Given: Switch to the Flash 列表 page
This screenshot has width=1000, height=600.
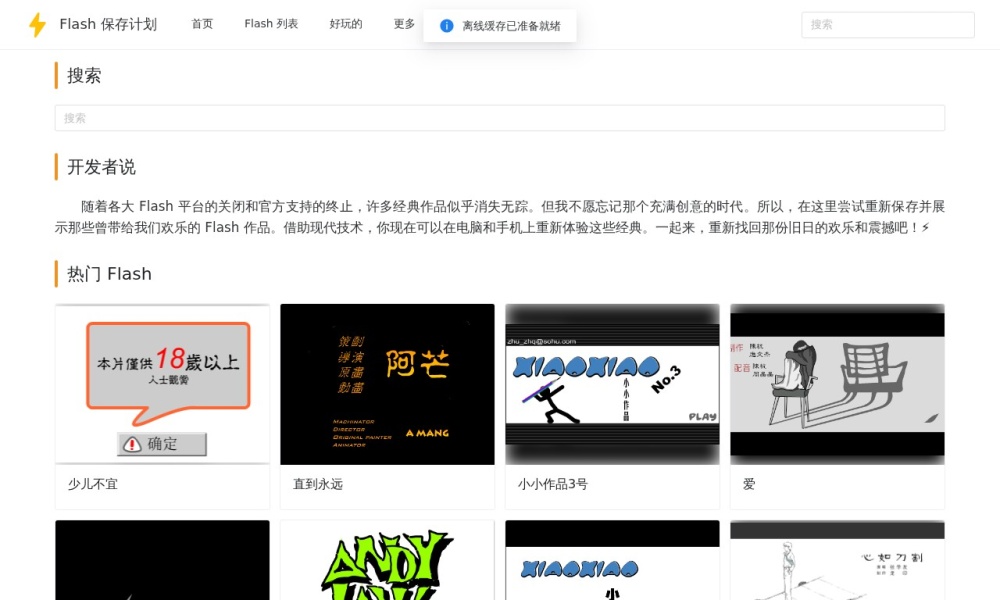Looking at the screenshot, I should pyautogui.click(x=270, y=24).
